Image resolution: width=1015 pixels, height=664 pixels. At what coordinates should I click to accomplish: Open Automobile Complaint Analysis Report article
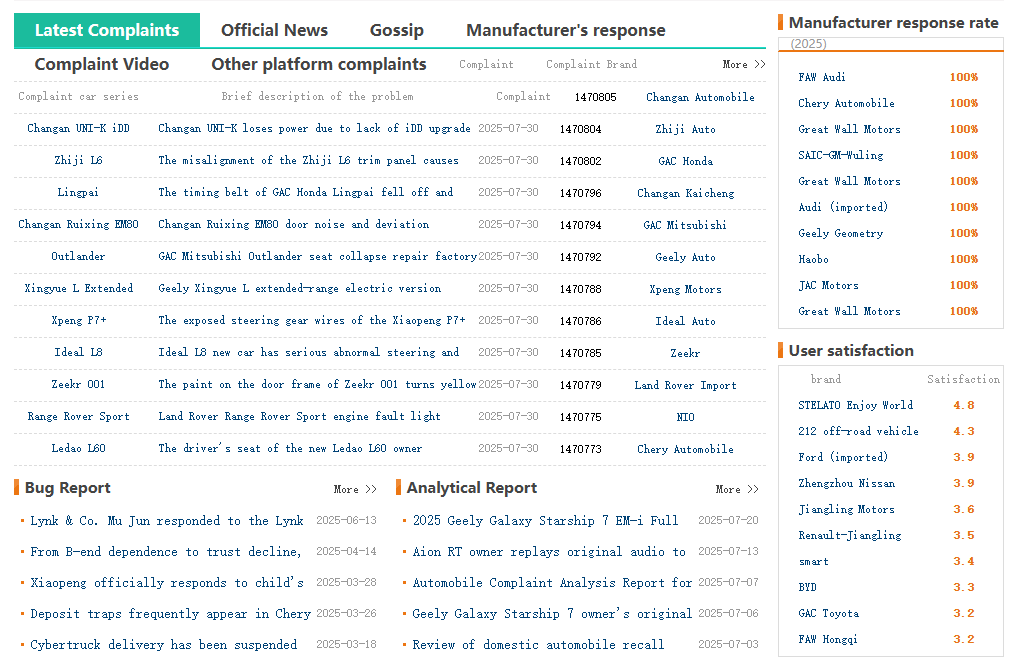[x=552, y=582]
